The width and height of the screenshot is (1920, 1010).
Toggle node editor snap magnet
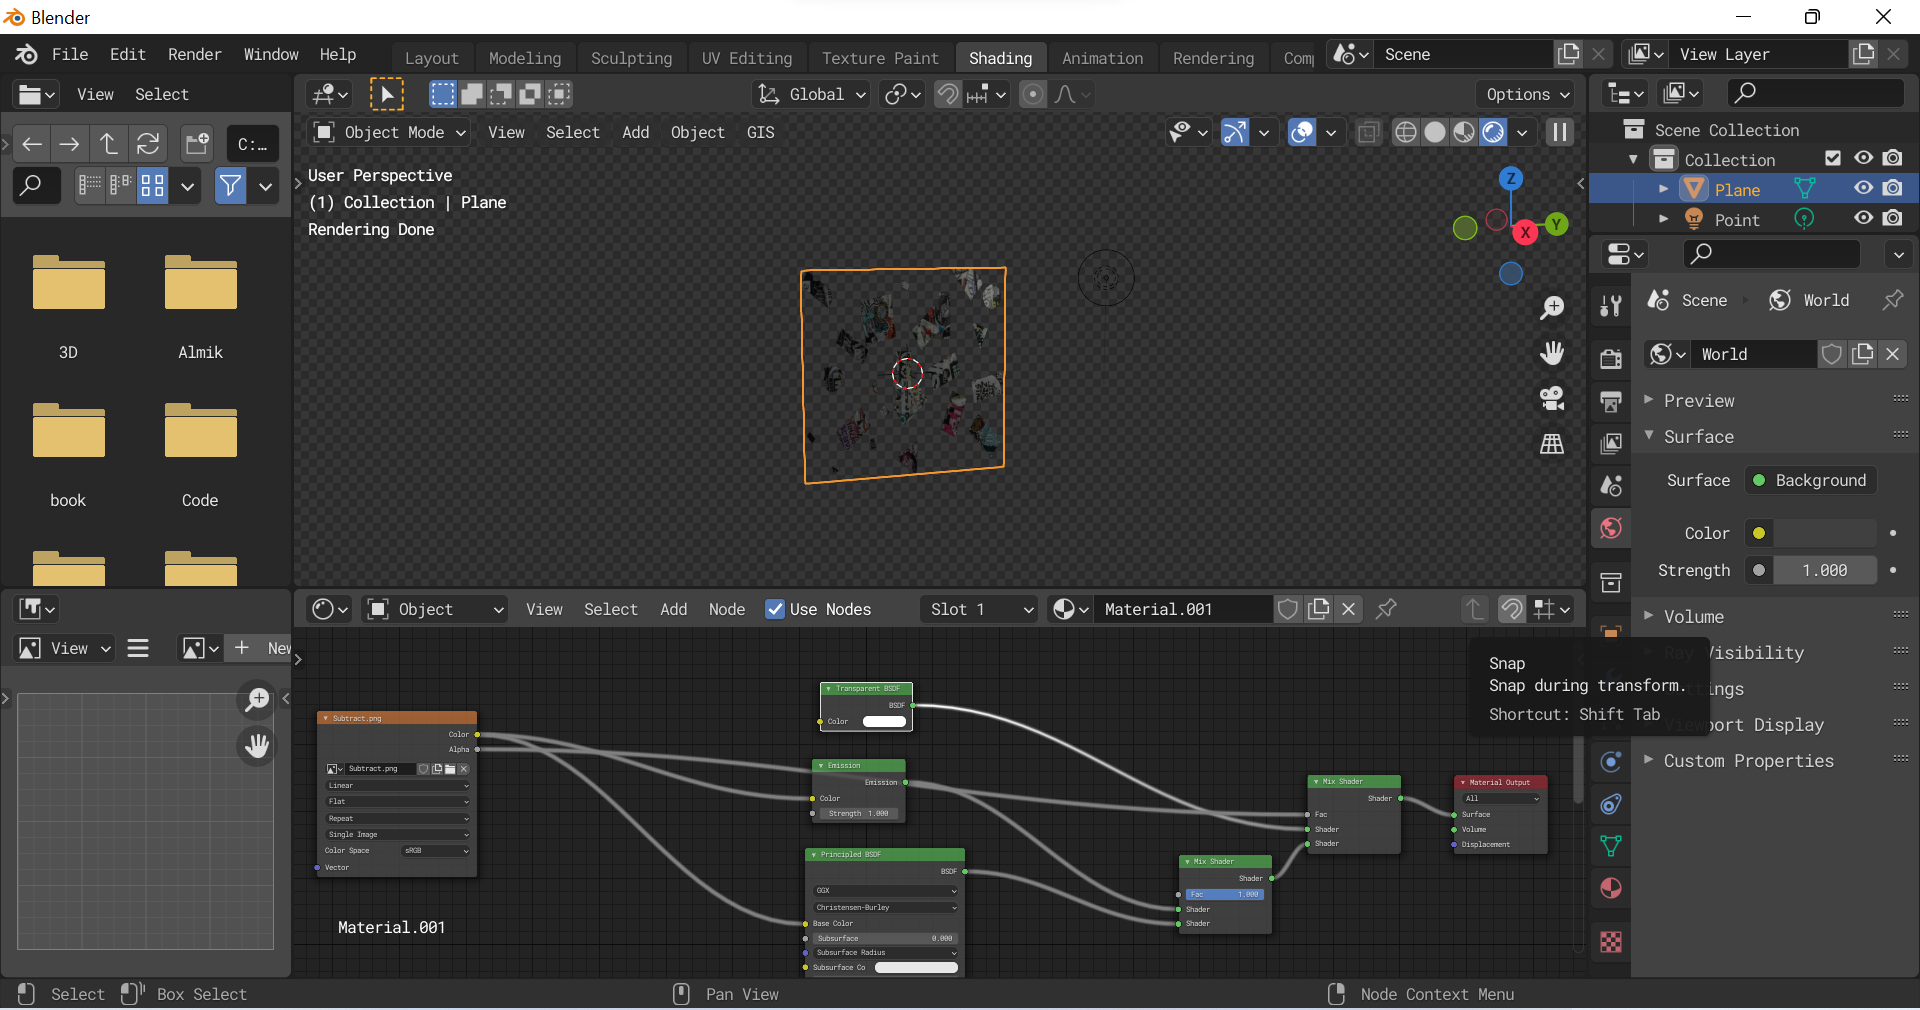1512,609
